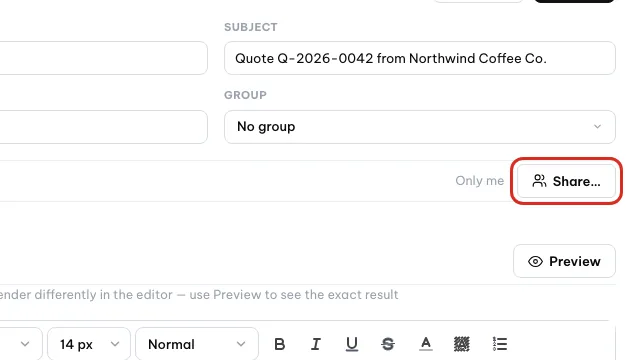
Task: Open the text highlight background tool
Action: (x=462, y=344)
